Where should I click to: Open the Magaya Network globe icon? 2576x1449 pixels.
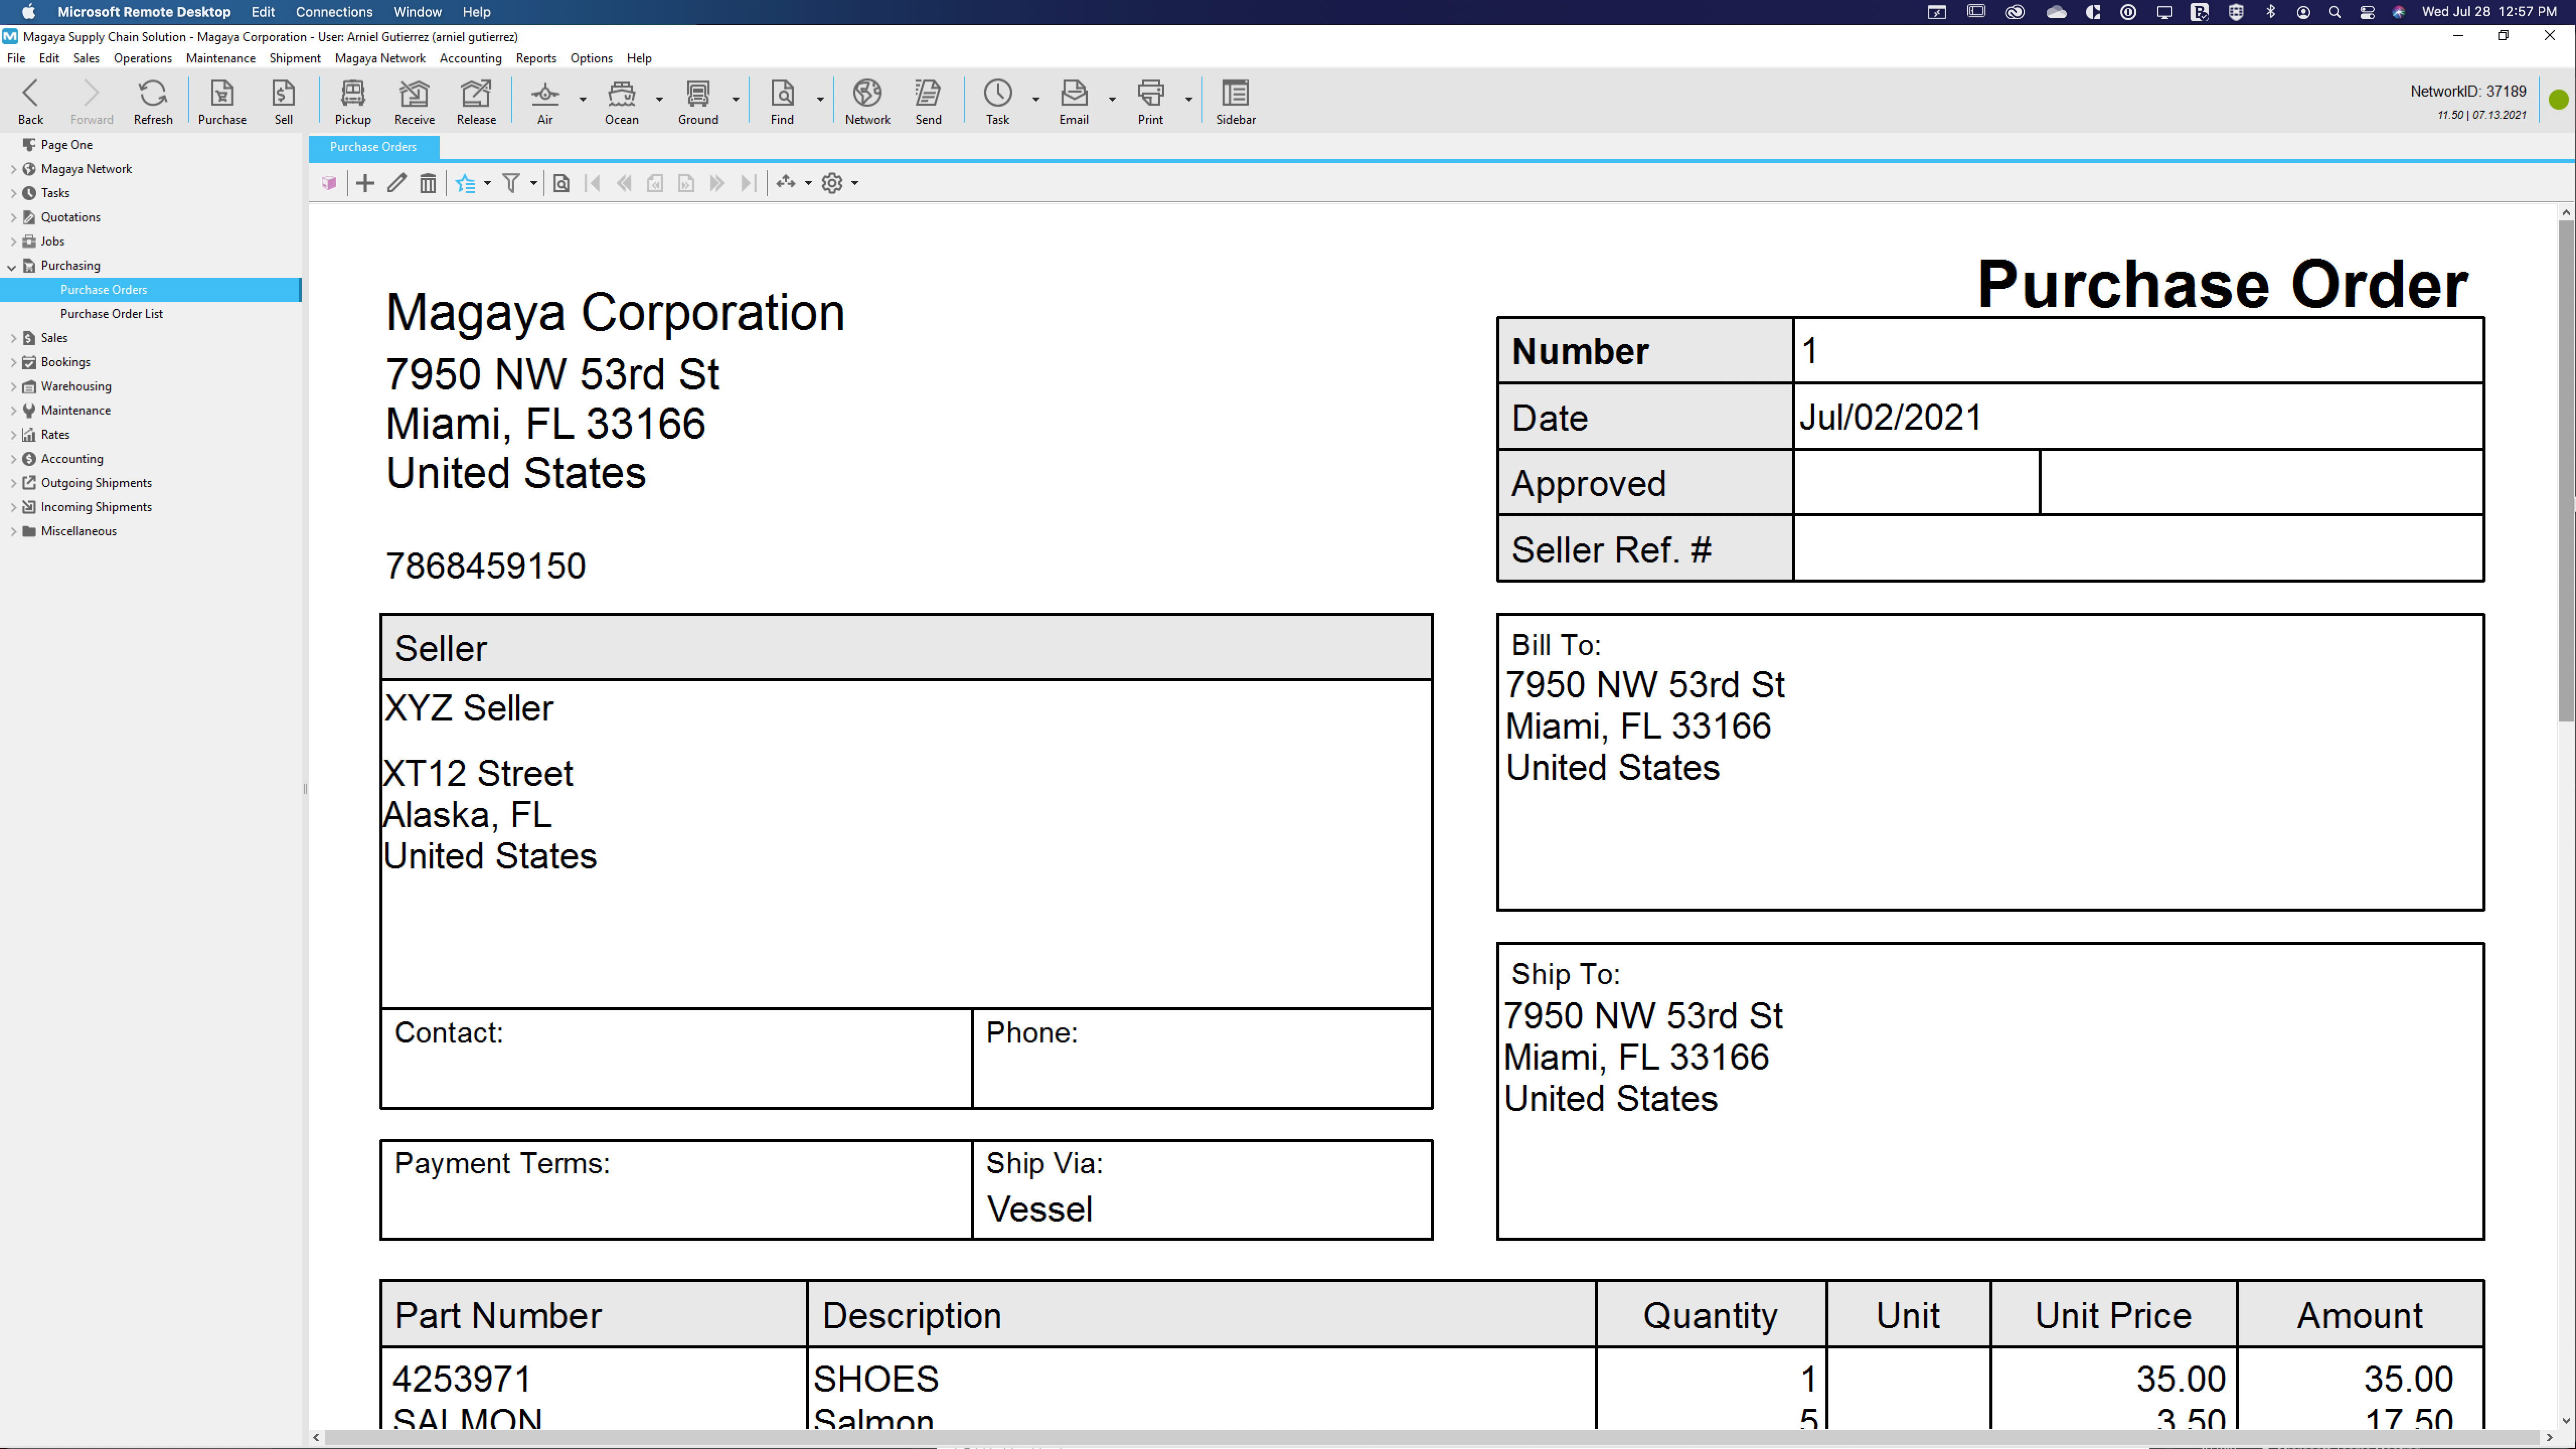(x=866, y=100)
